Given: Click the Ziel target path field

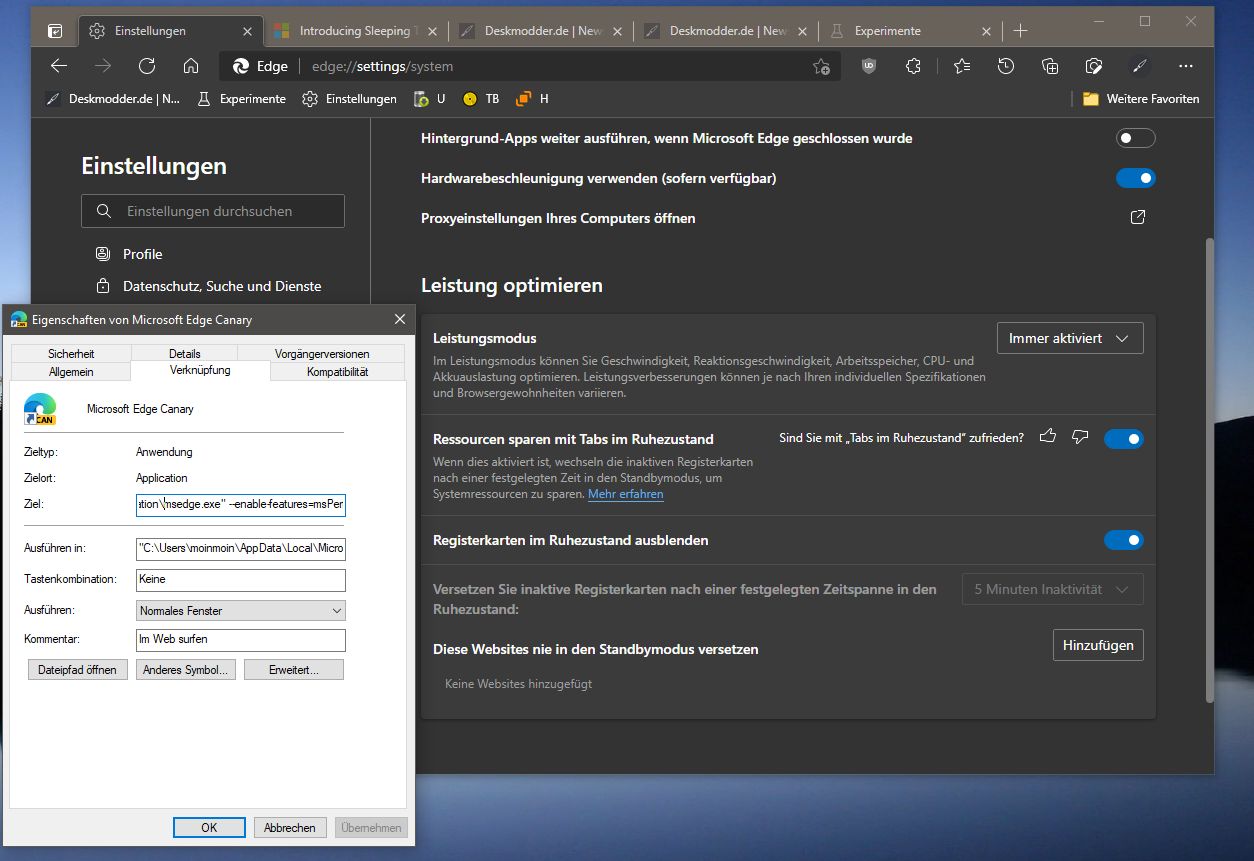Looking at the screenshot, I should pyautogui.click(x=241, y=504).
